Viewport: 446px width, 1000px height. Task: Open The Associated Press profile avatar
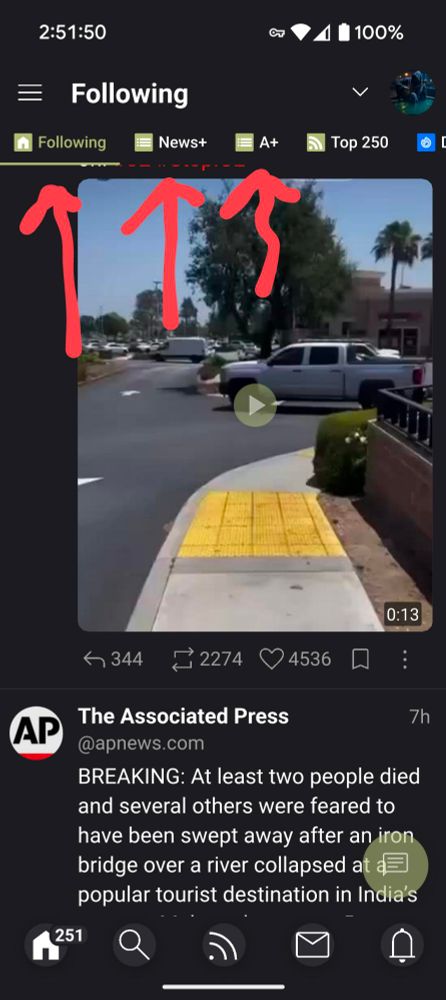pyautogui.click(x=36, y=733)
